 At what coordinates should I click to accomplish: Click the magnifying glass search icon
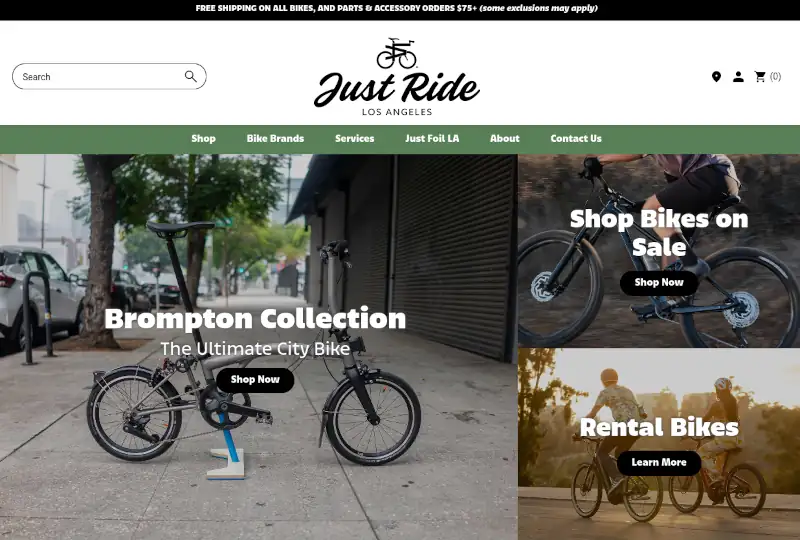click(190, 77)
